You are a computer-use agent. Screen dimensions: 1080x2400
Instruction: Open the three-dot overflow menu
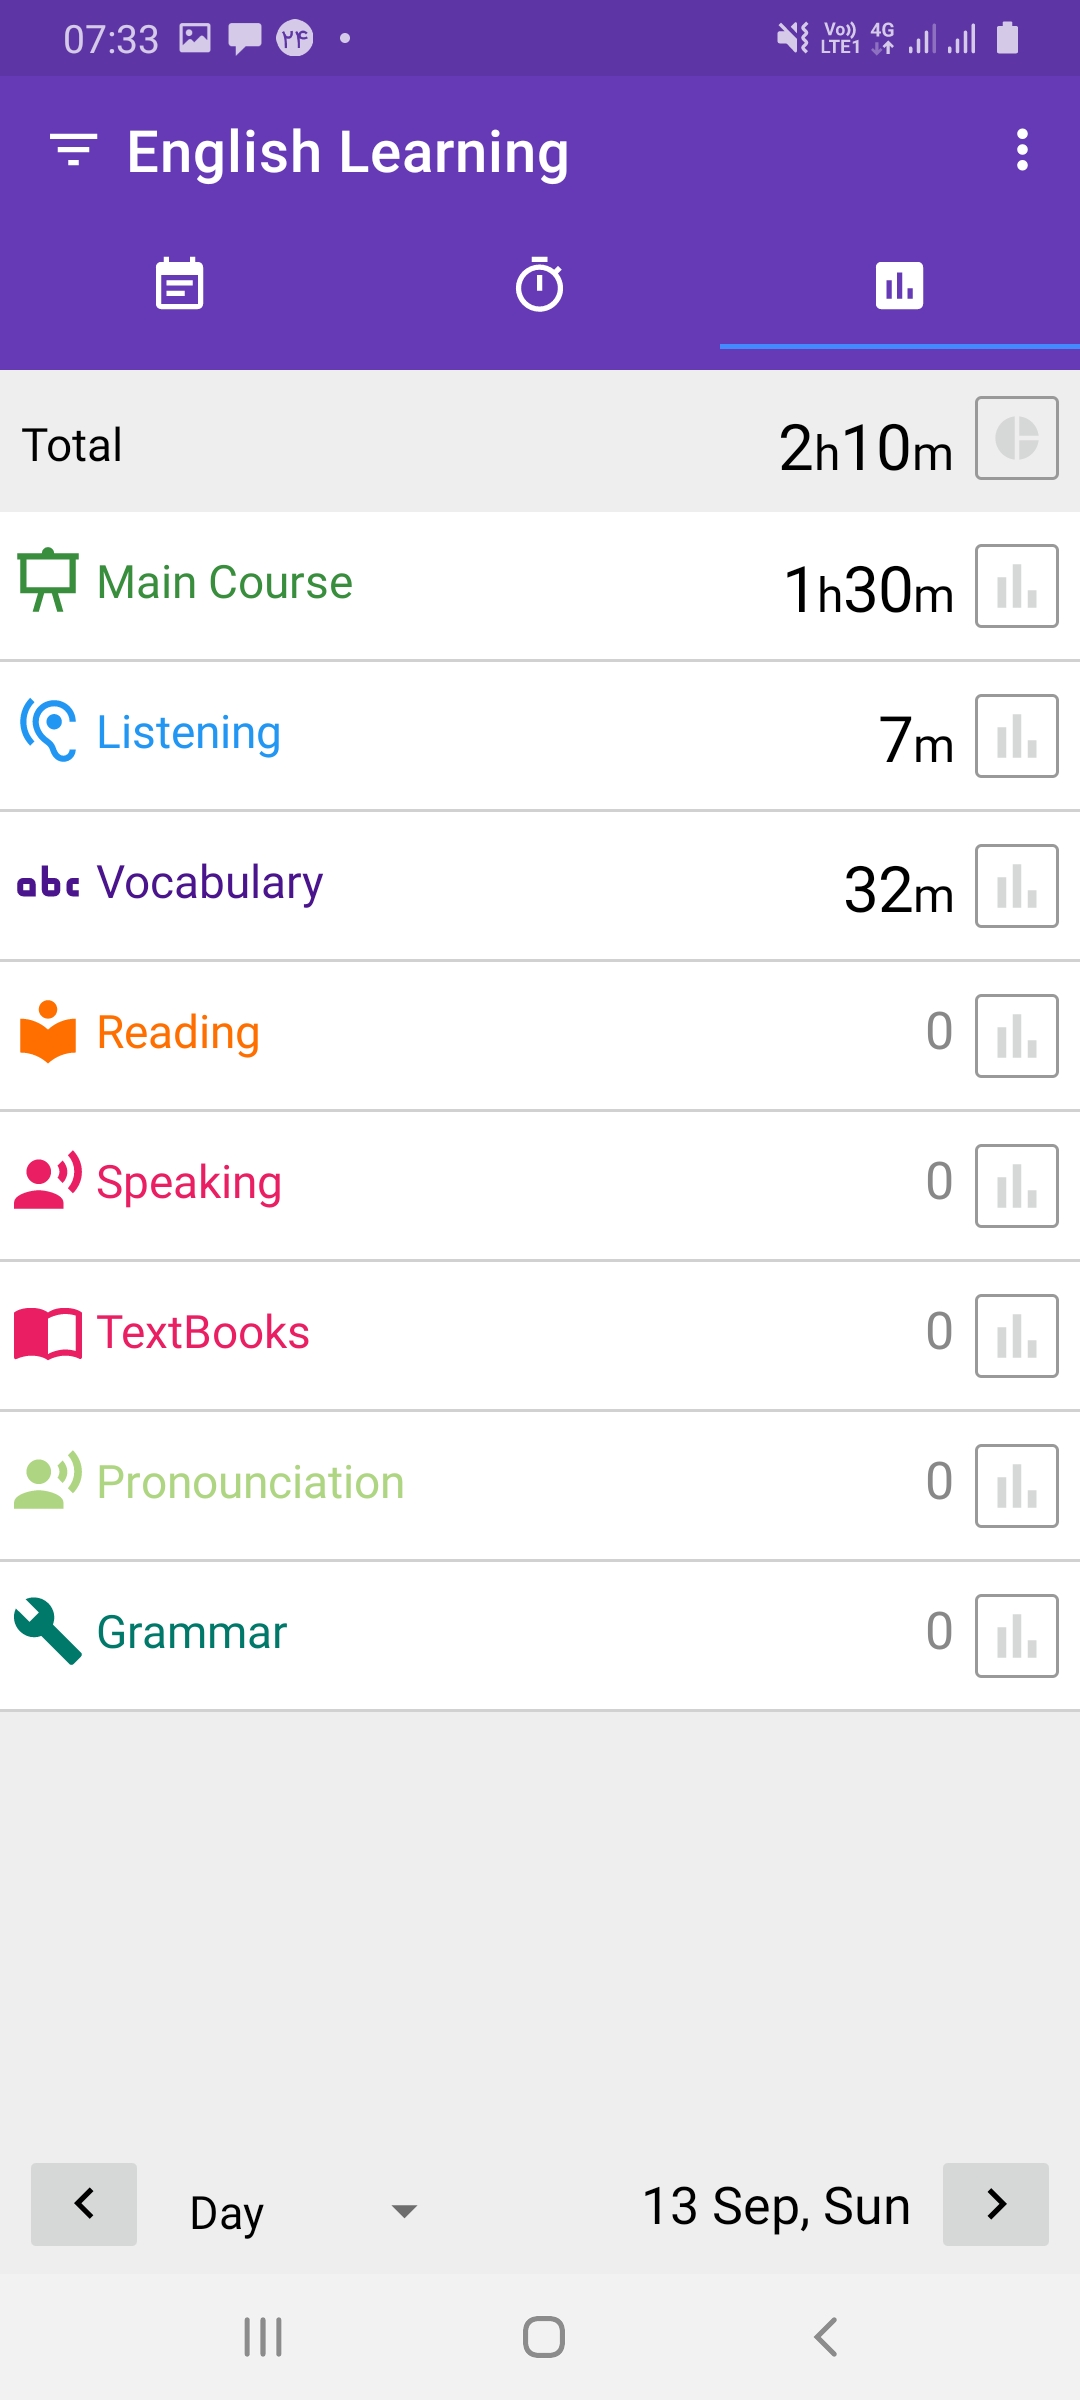(1021, 150)
